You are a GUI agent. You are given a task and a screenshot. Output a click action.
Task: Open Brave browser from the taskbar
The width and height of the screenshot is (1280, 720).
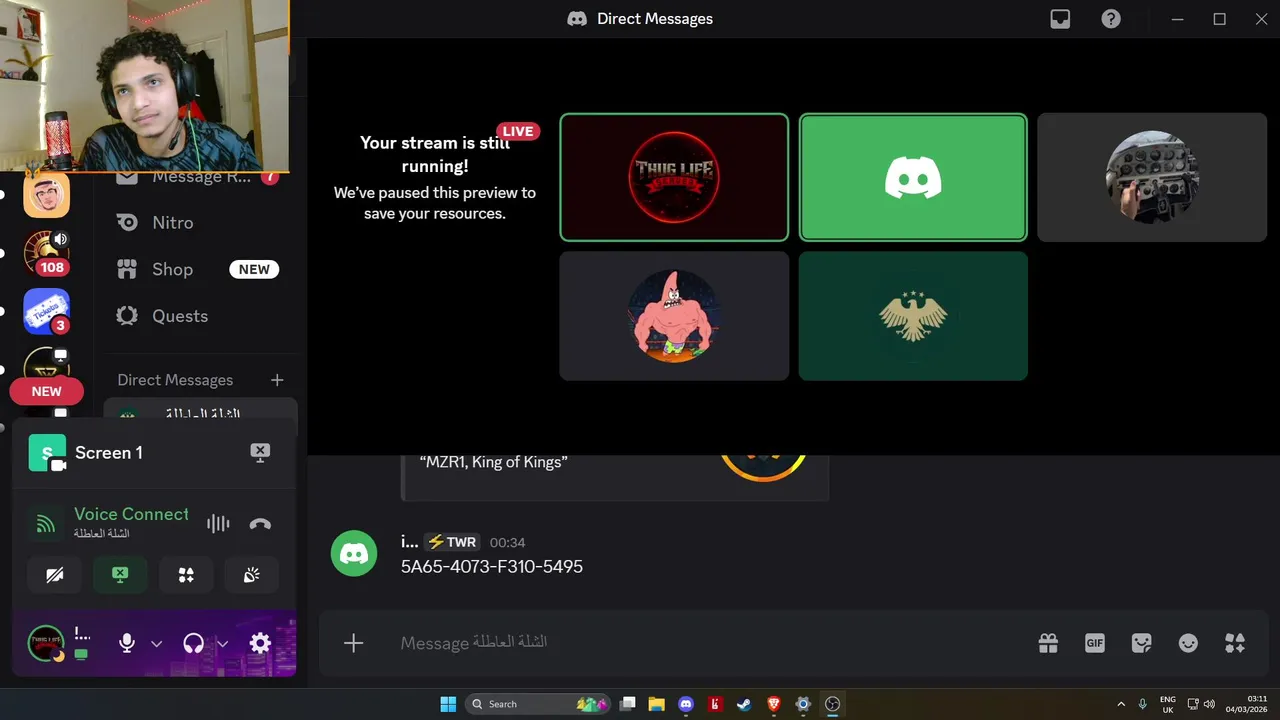774,704
